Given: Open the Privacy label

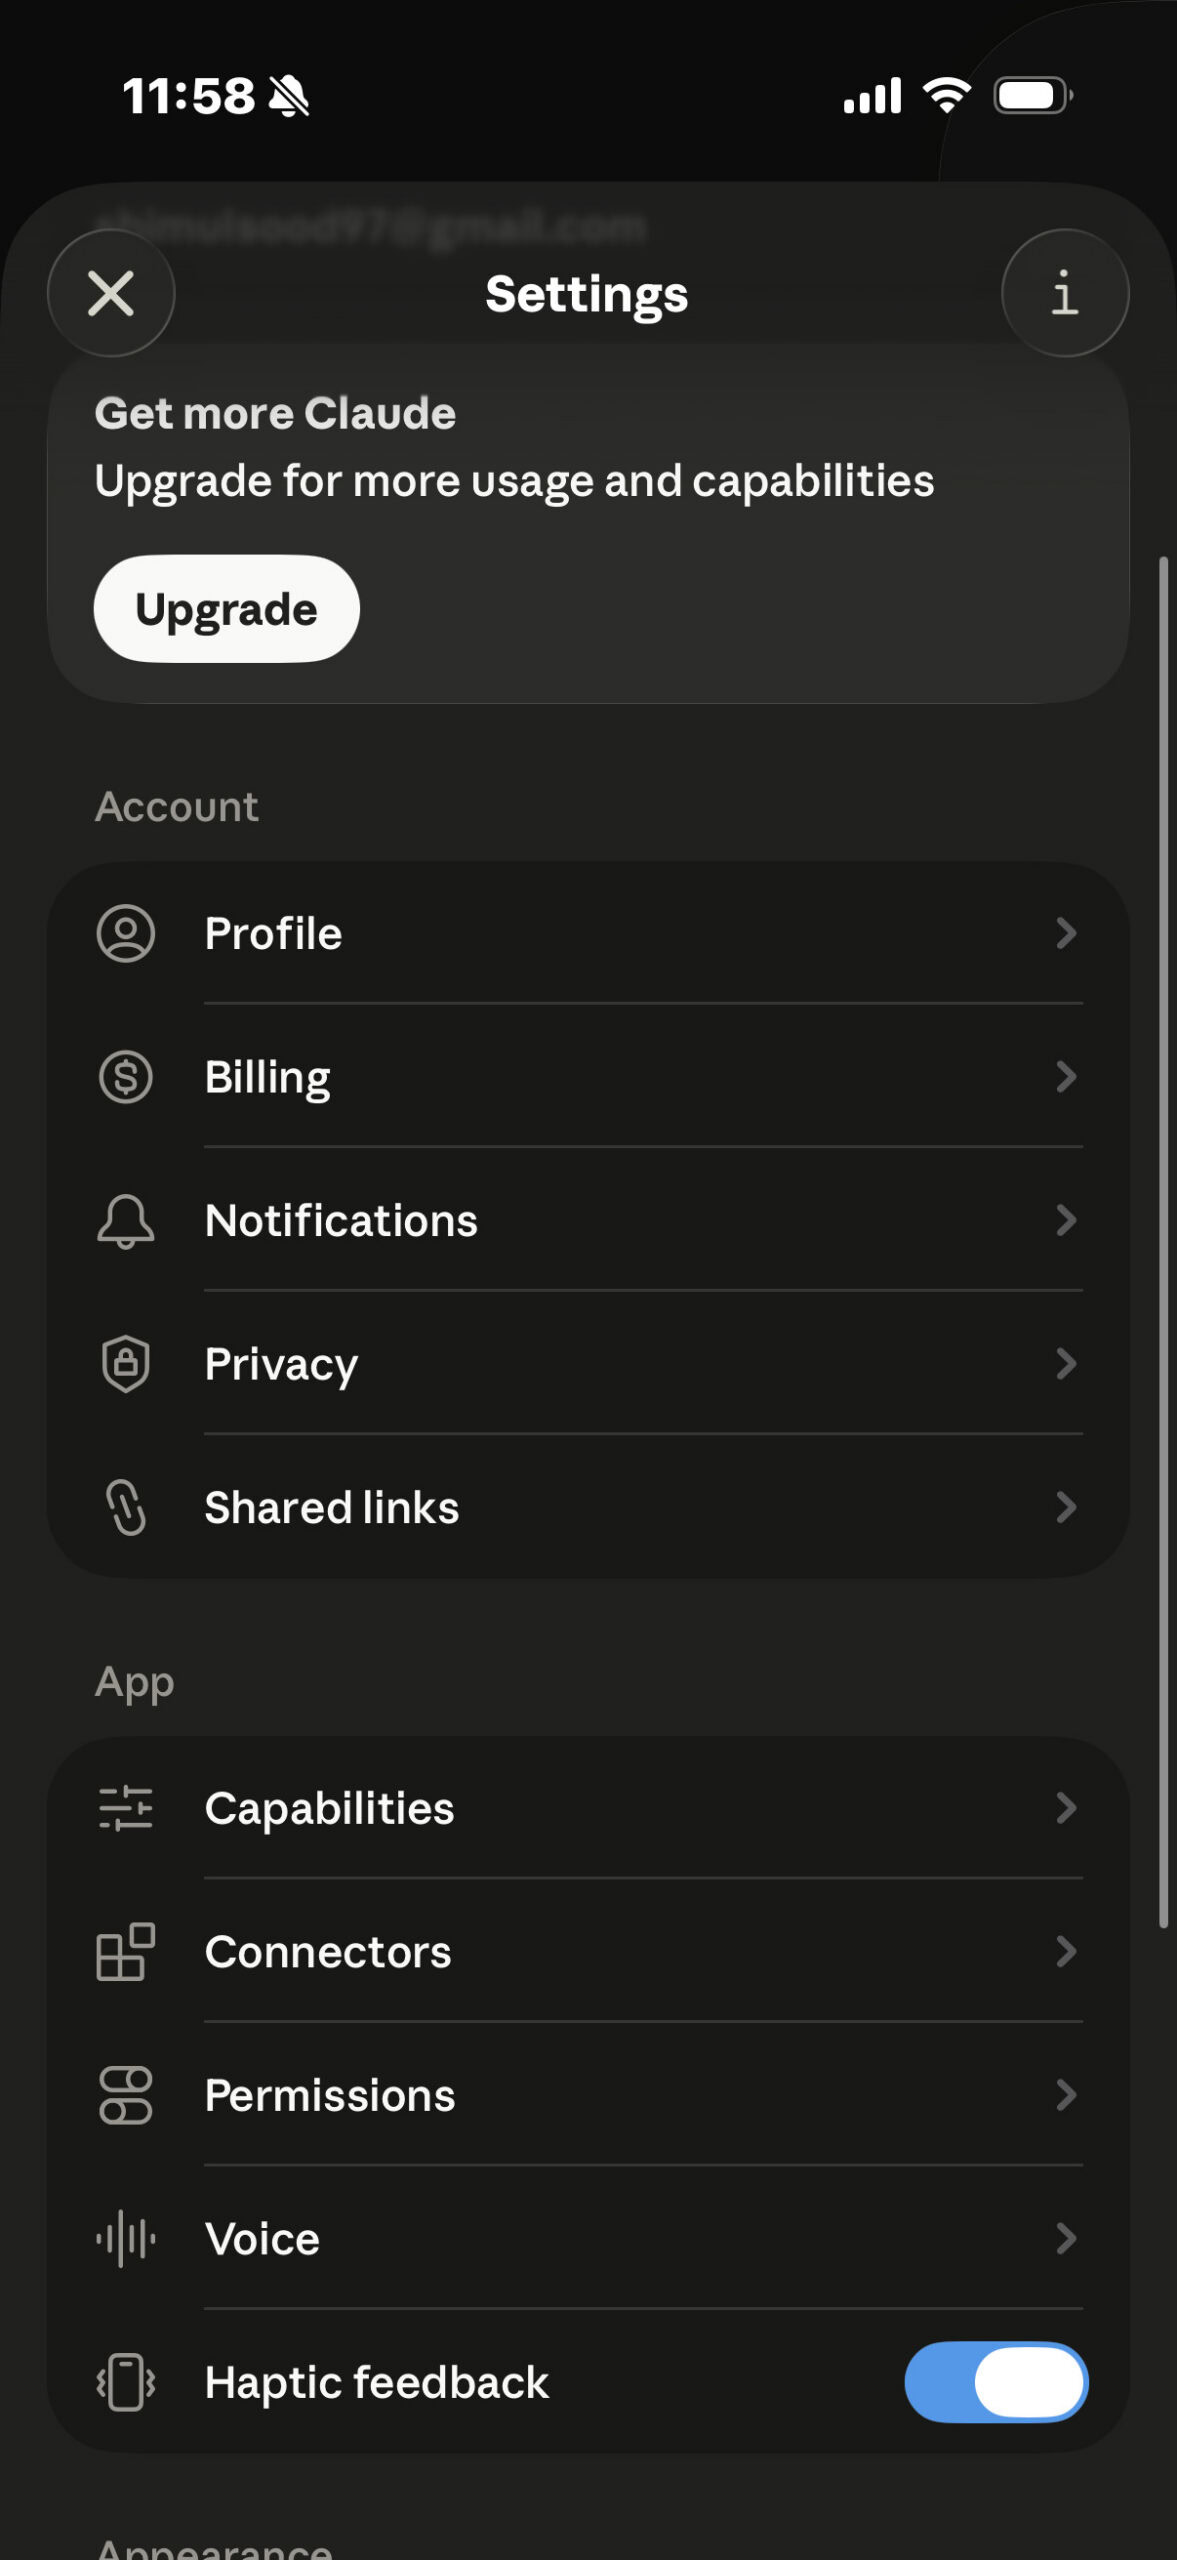Looking at the screenshot, I should pos(281,1366).
